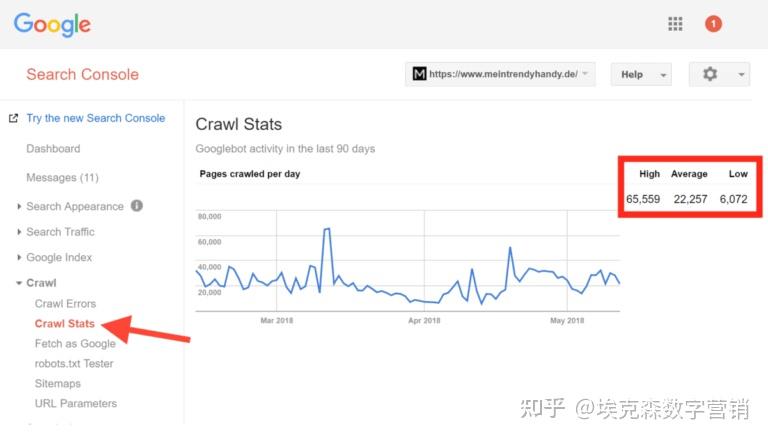Image resolution: width=768 pixels, height=440 pixels.
Task: Open Messages (11) in sidebar
Action: [x=62, y=178]
